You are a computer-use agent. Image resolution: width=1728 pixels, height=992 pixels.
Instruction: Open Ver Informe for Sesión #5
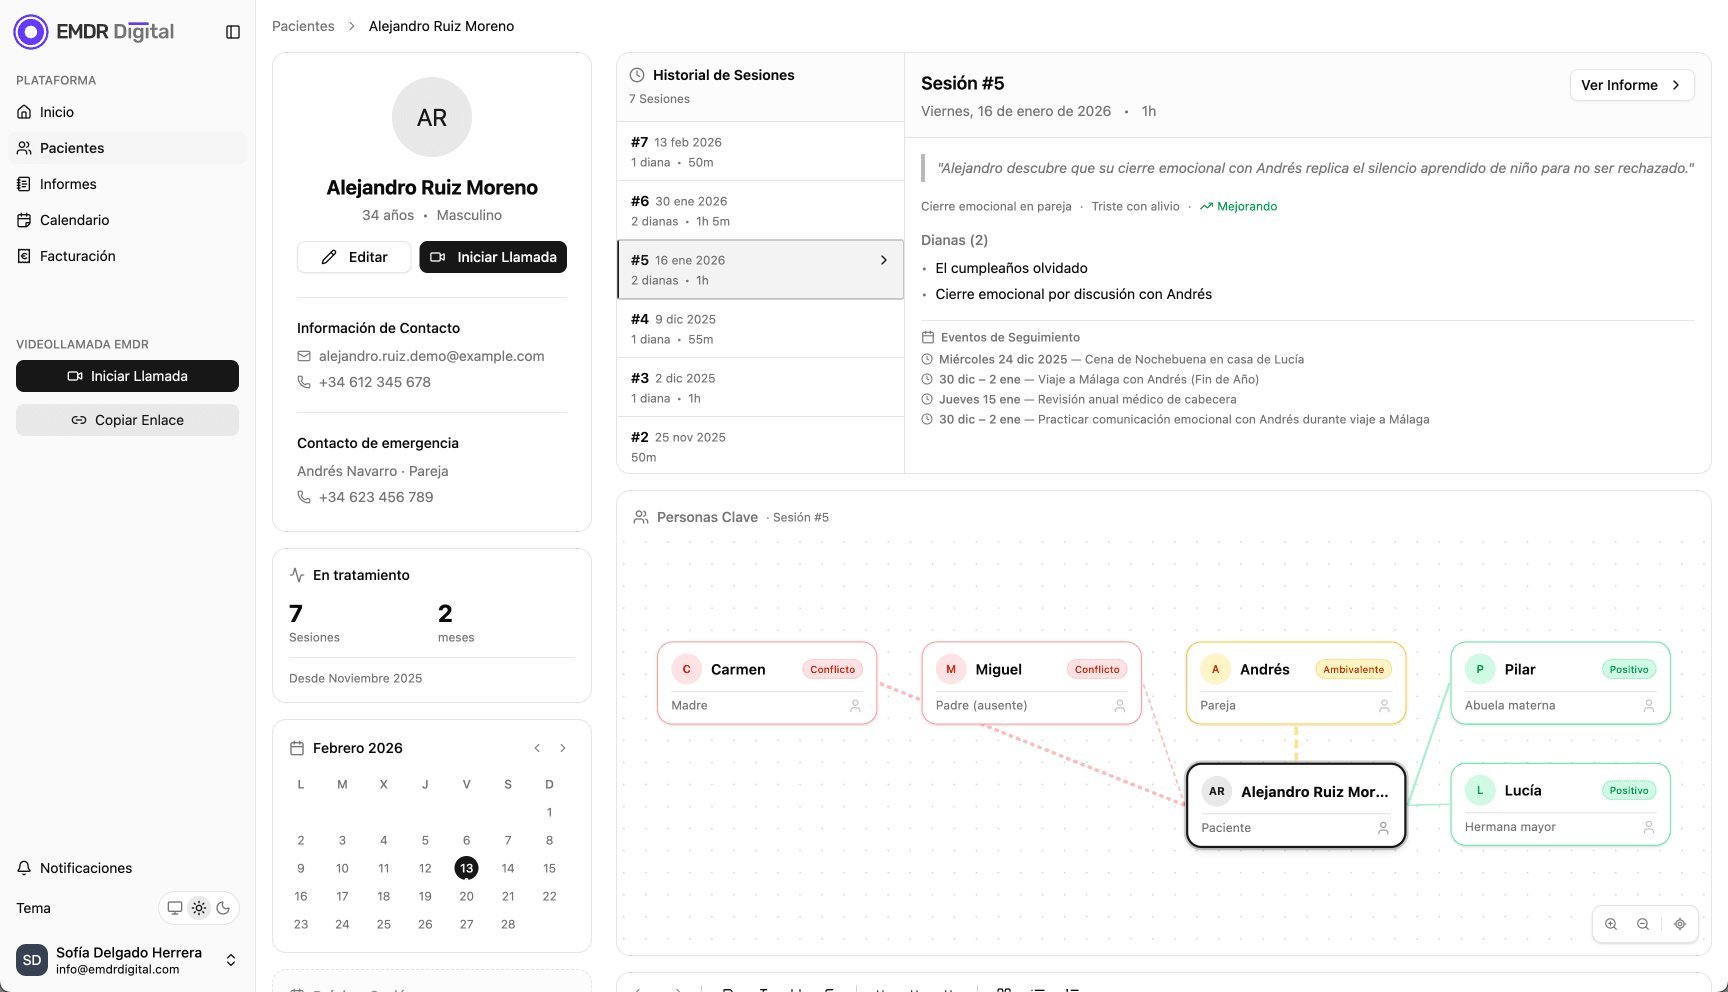click(1632, 85)
